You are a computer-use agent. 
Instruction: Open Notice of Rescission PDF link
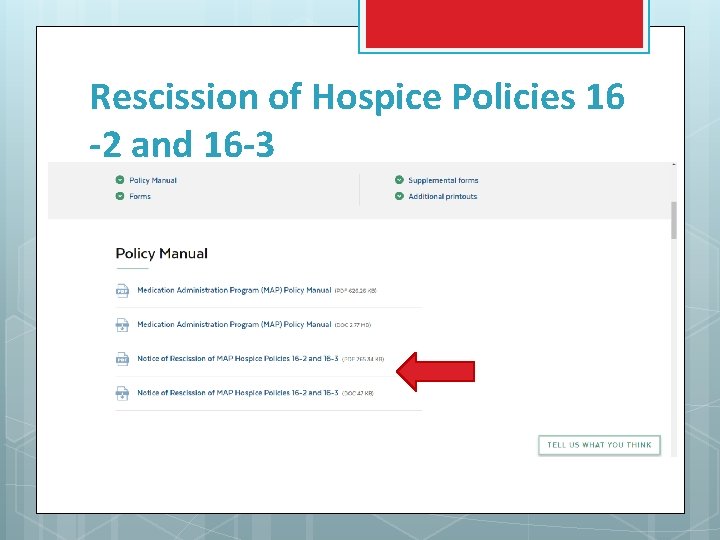tap(238, 358)
